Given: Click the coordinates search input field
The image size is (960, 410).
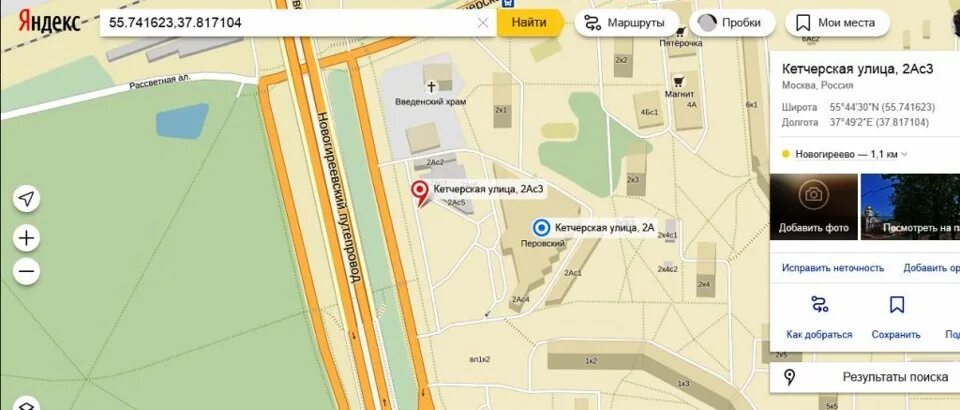Looking at the screenshot, I should coord(288,23).
